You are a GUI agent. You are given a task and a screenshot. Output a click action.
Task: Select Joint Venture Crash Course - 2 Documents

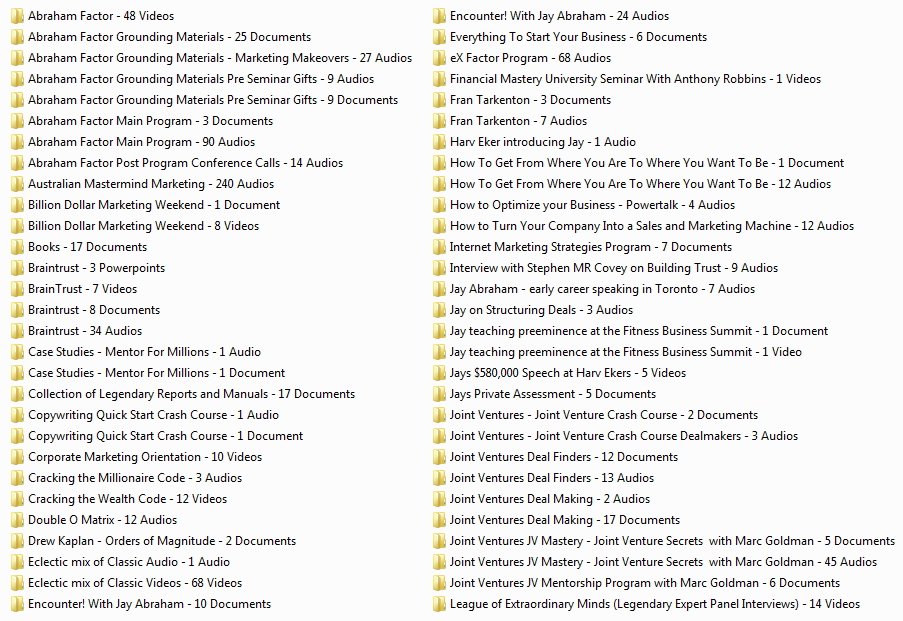tap(604, 415)
